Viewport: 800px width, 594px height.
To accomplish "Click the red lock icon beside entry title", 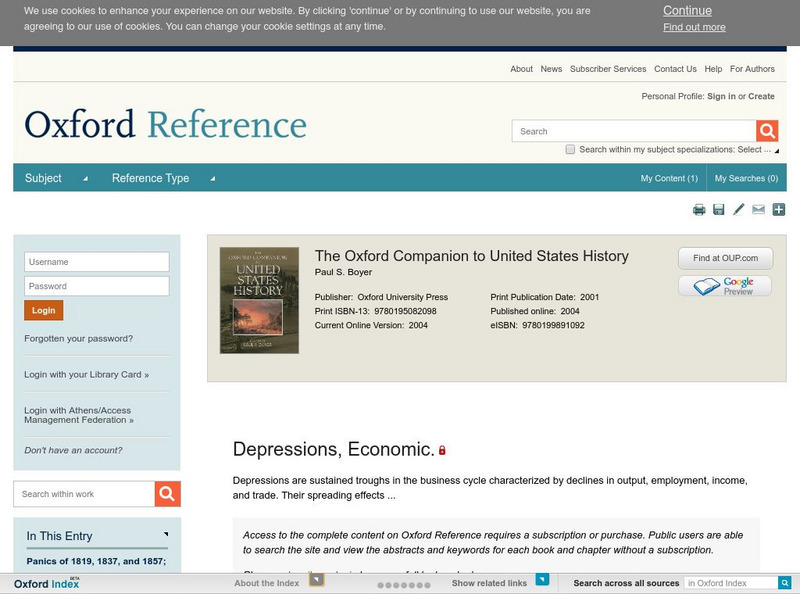I will click(442, 450).
